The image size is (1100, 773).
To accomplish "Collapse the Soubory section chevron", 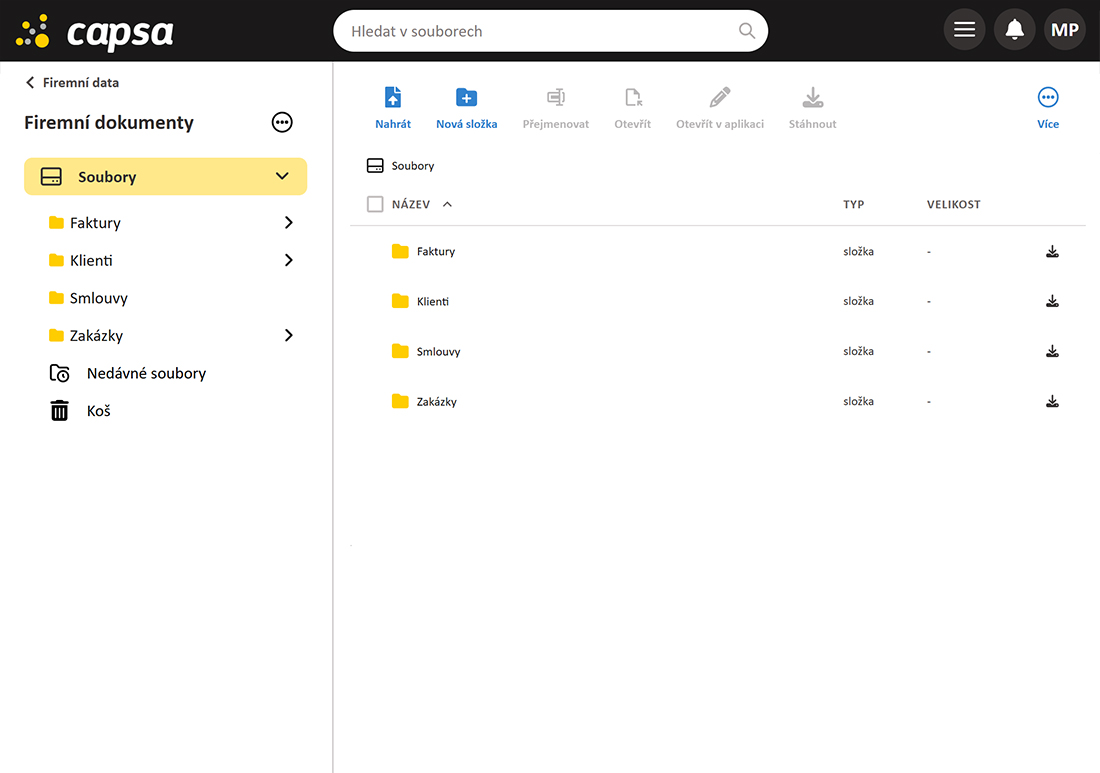I will [282, 177].
